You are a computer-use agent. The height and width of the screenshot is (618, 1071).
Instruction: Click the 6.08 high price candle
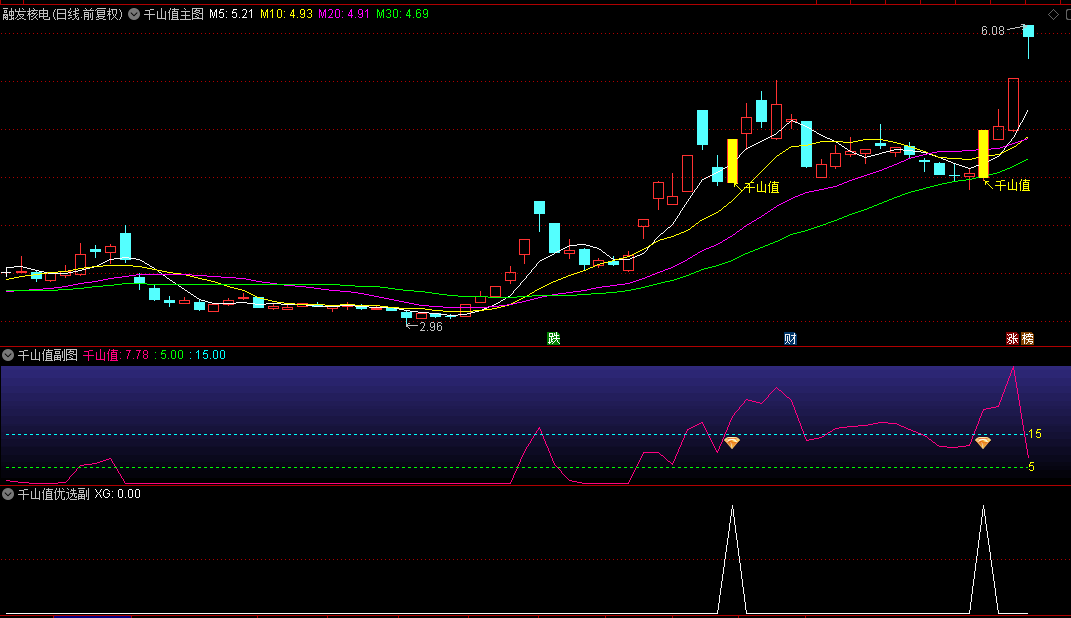[x=1028, y=31]
